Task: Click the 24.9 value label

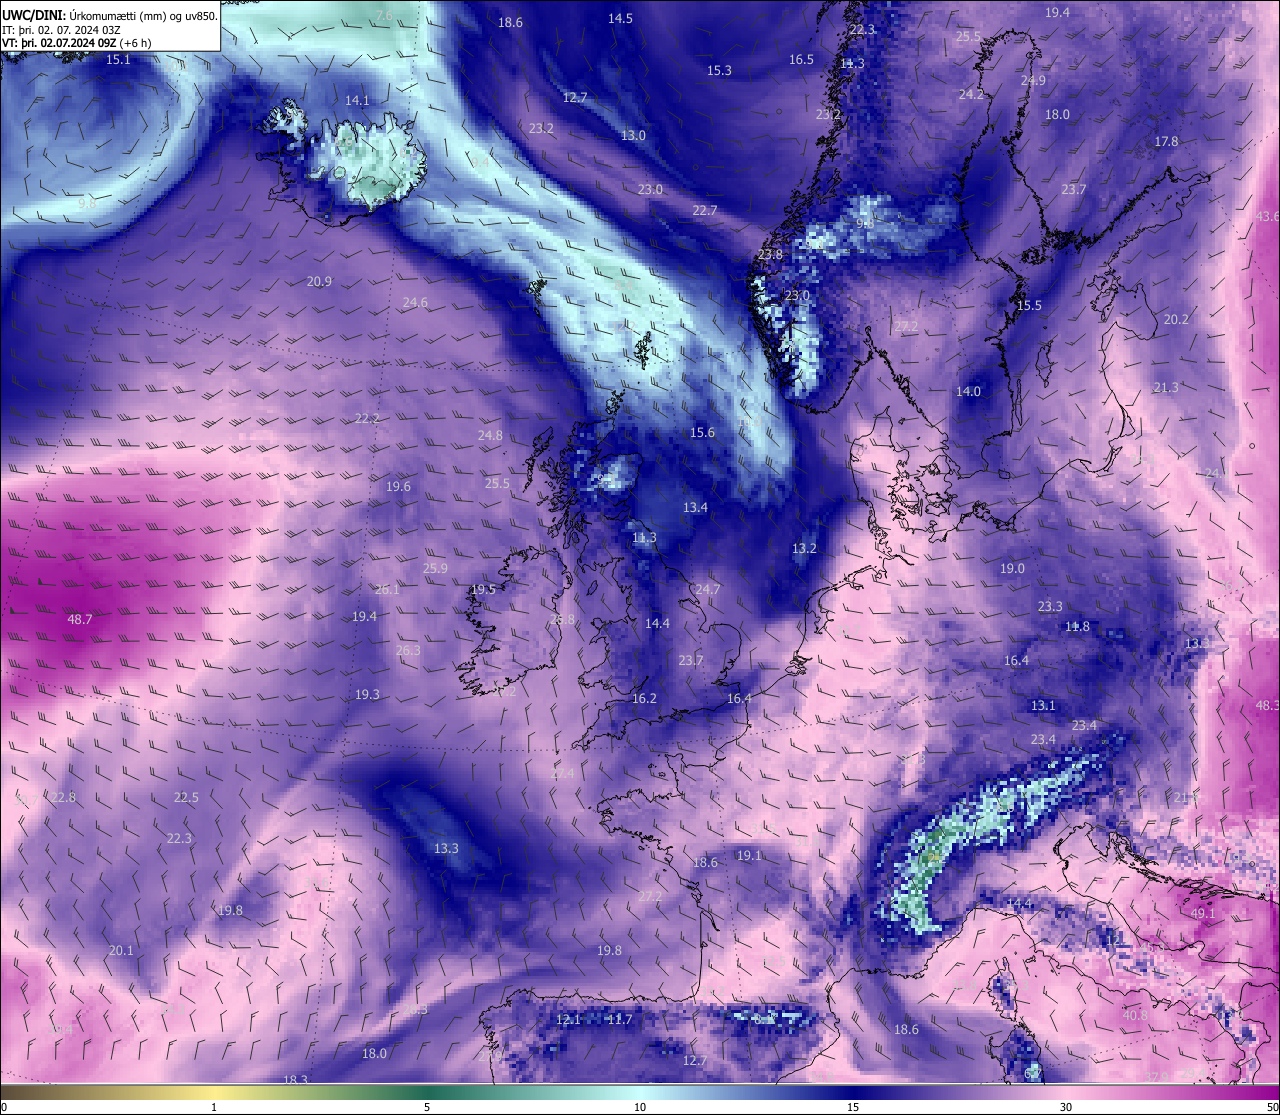Action: (x=1033, y=80)
